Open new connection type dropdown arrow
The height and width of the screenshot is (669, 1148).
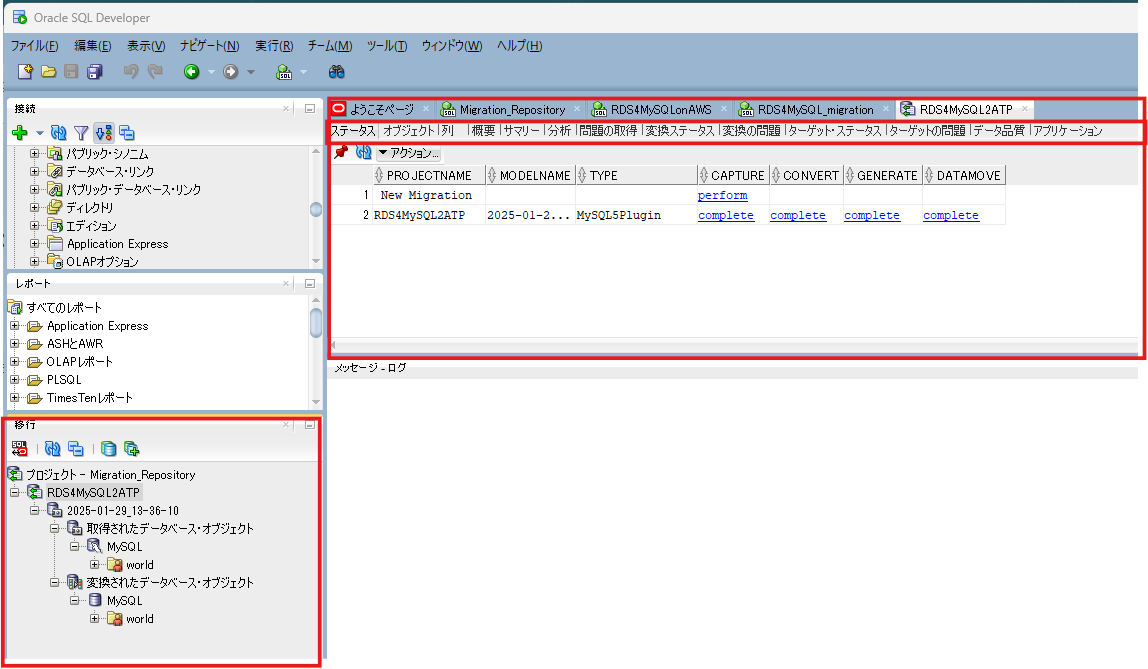[x=40, y=133]
